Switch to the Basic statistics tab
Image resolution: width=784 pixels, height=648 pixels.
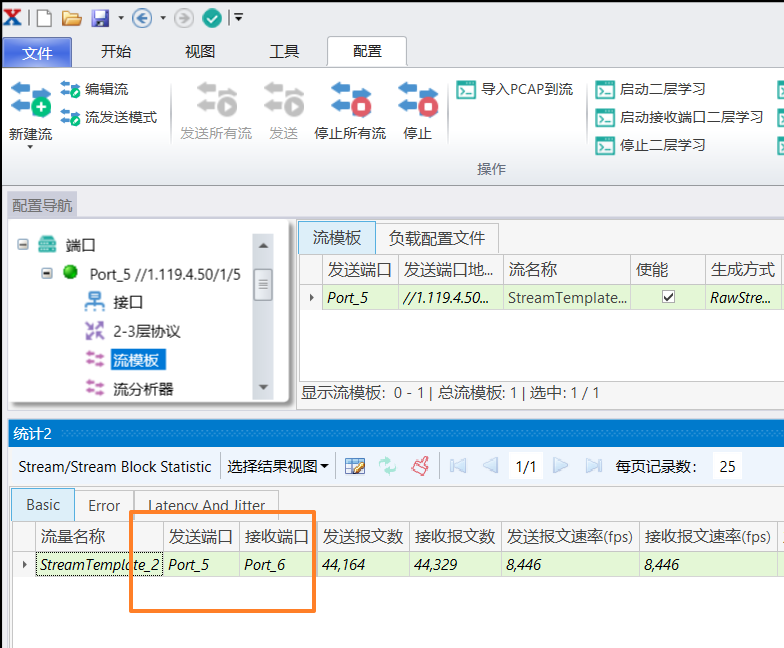pyautogui.click(x=43, y=505)
